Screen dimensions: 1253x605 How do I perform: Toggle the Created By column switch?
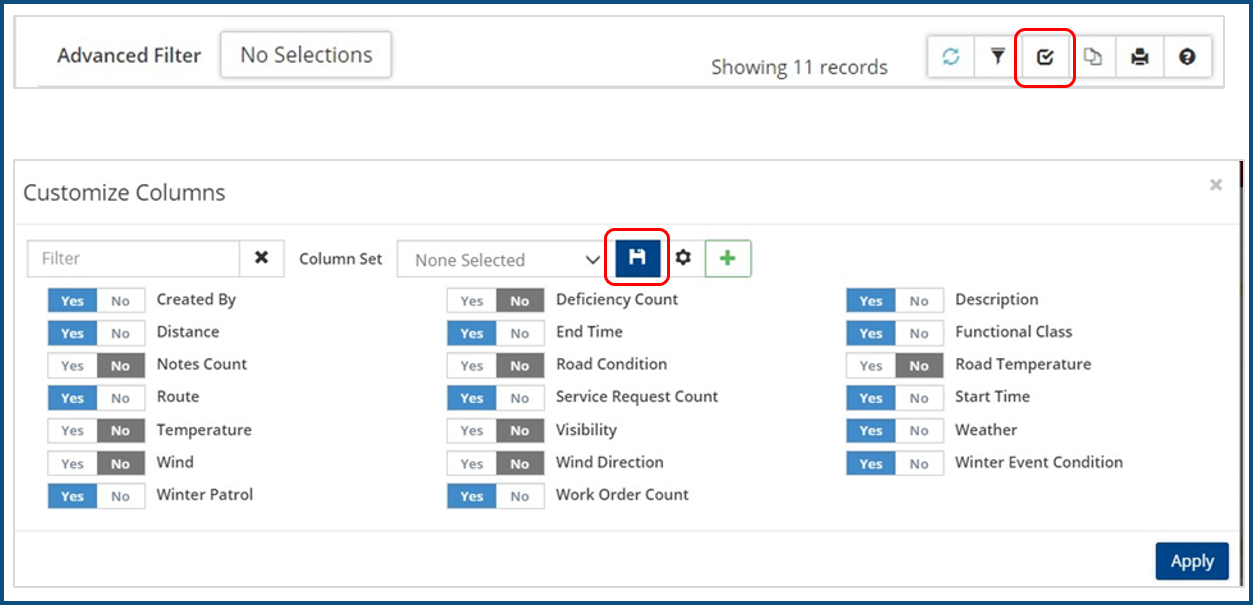(x=96, y=300)
